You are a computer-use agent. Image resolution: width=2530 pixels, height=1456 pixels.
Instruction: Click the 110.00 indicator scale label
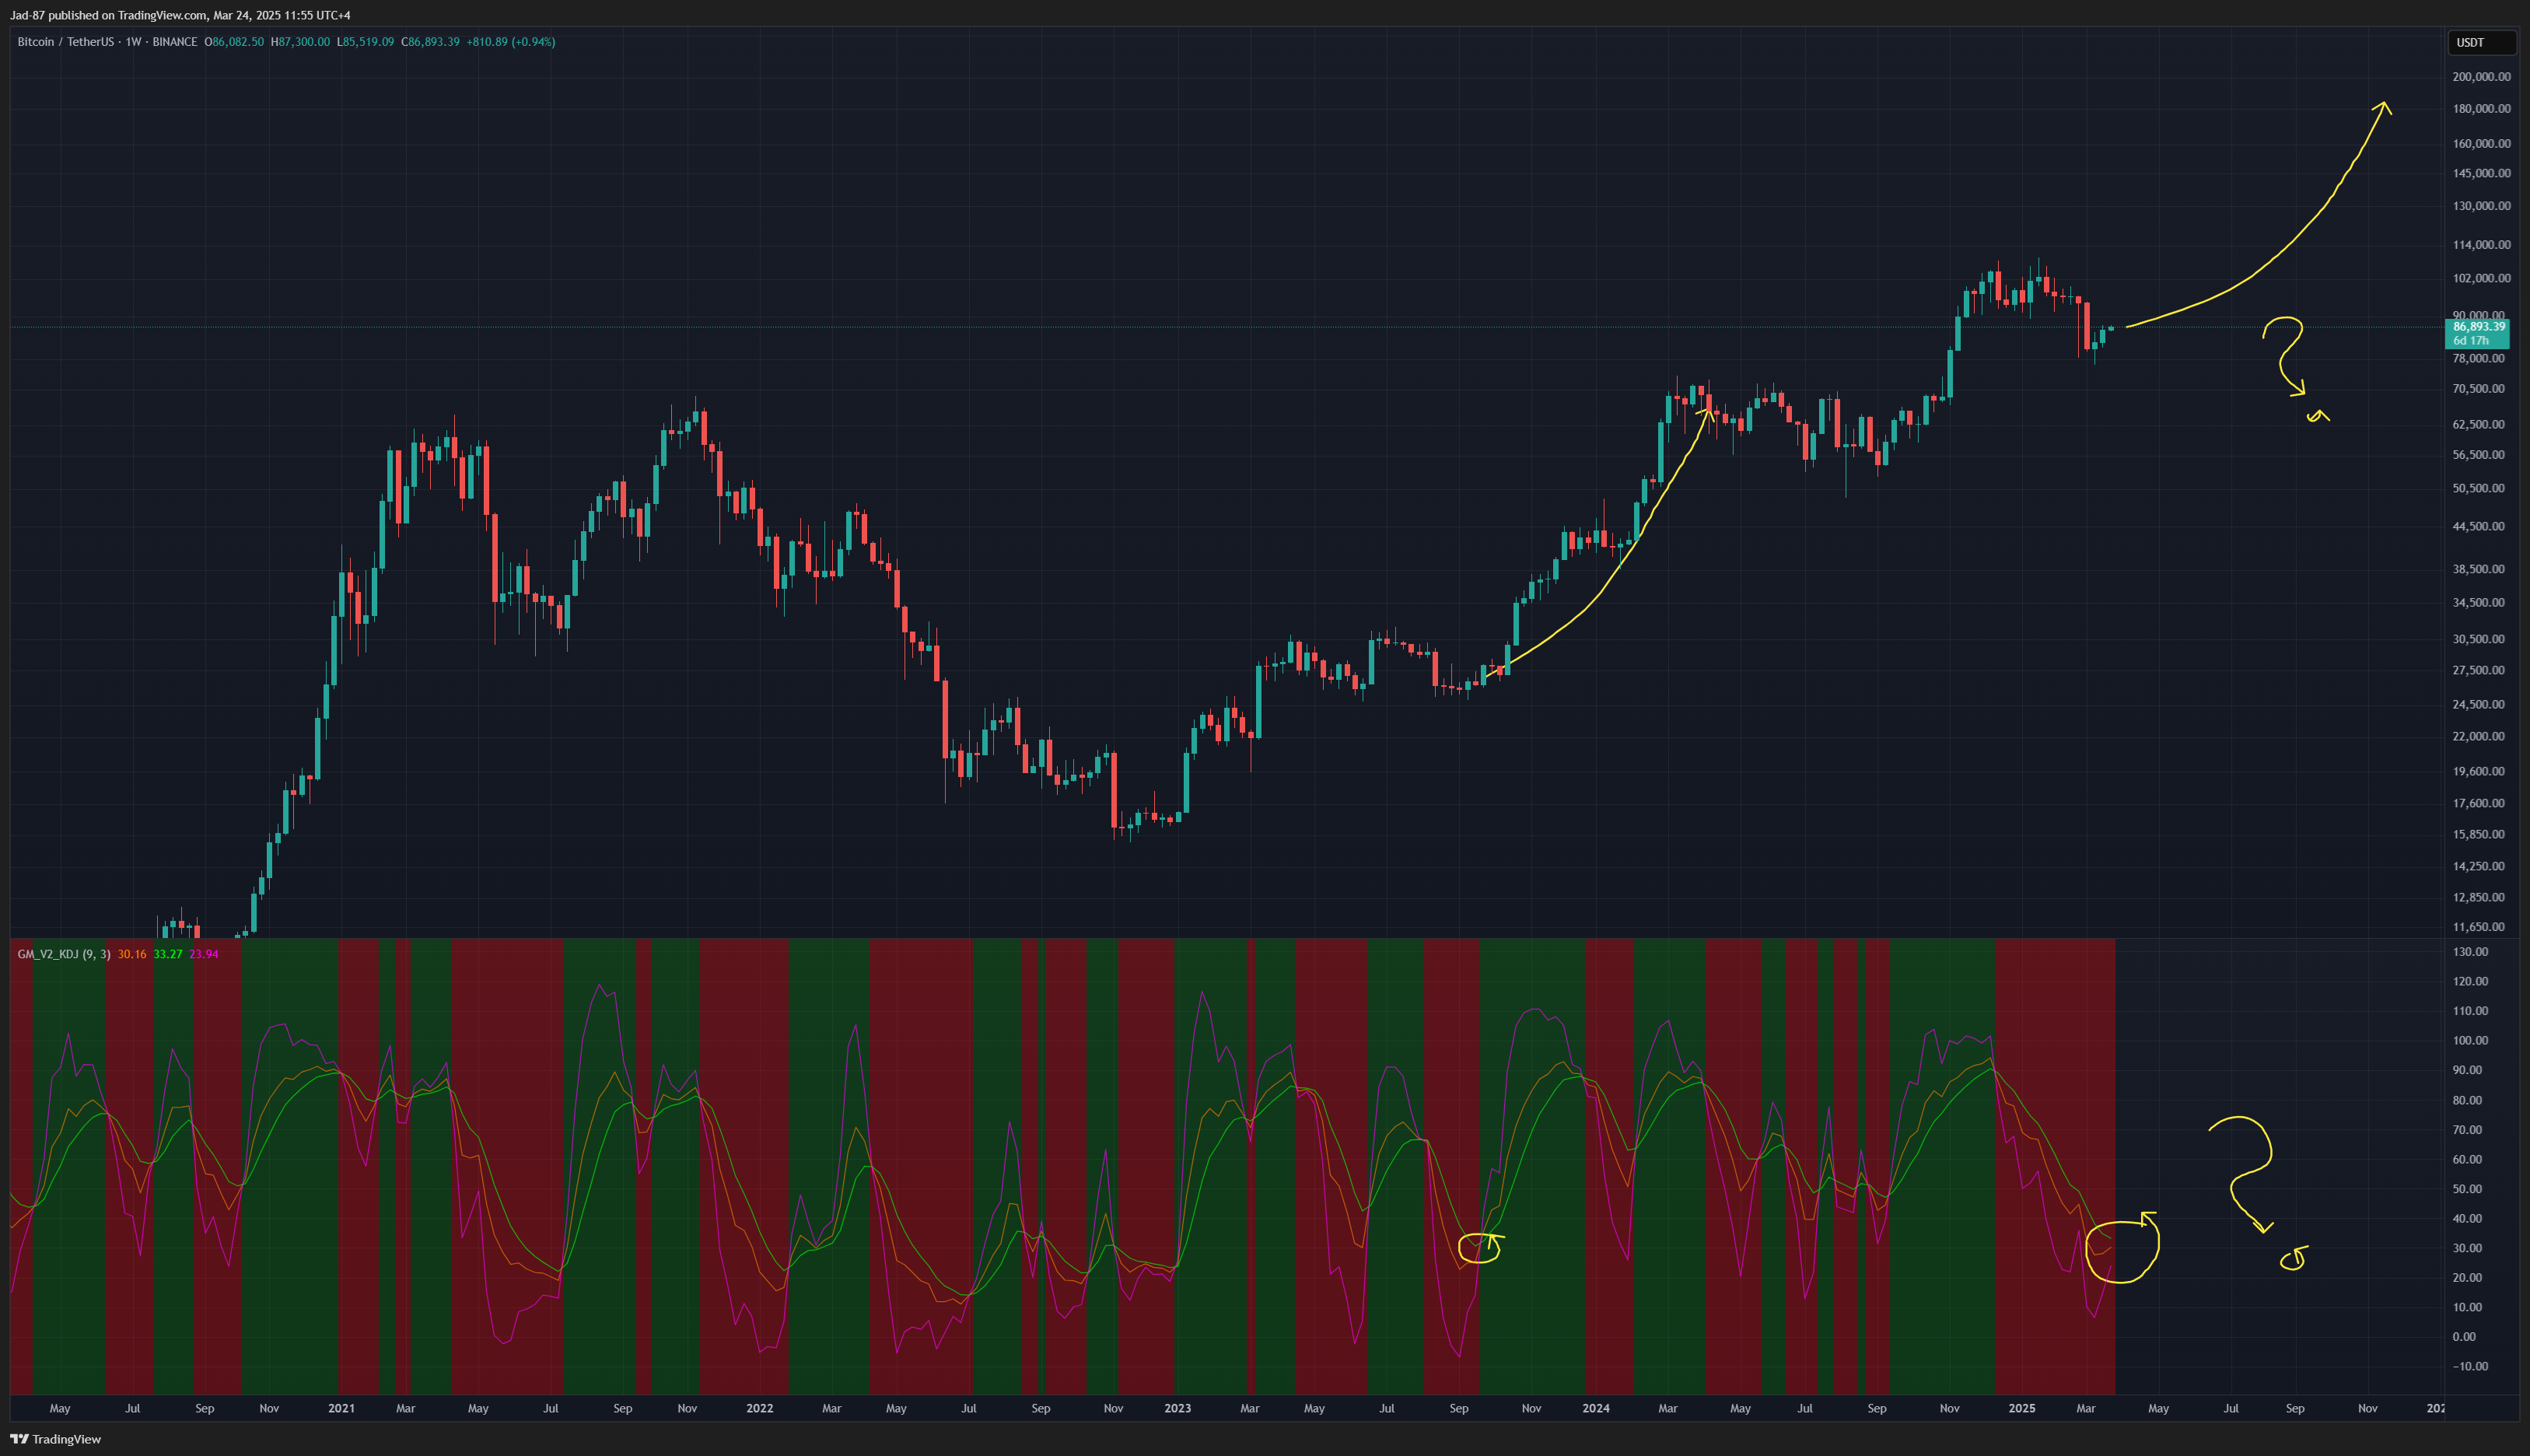2470,1012
